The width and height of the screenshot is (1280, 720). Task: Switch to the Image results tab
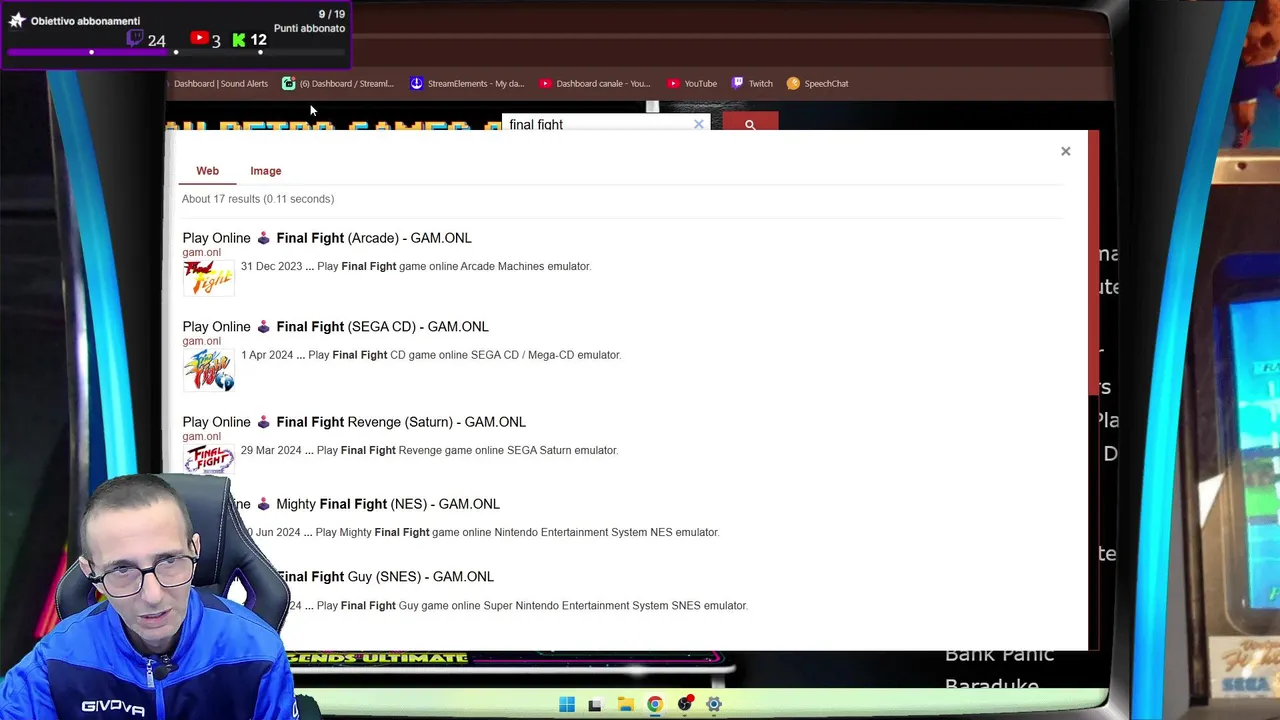point(265,171)
